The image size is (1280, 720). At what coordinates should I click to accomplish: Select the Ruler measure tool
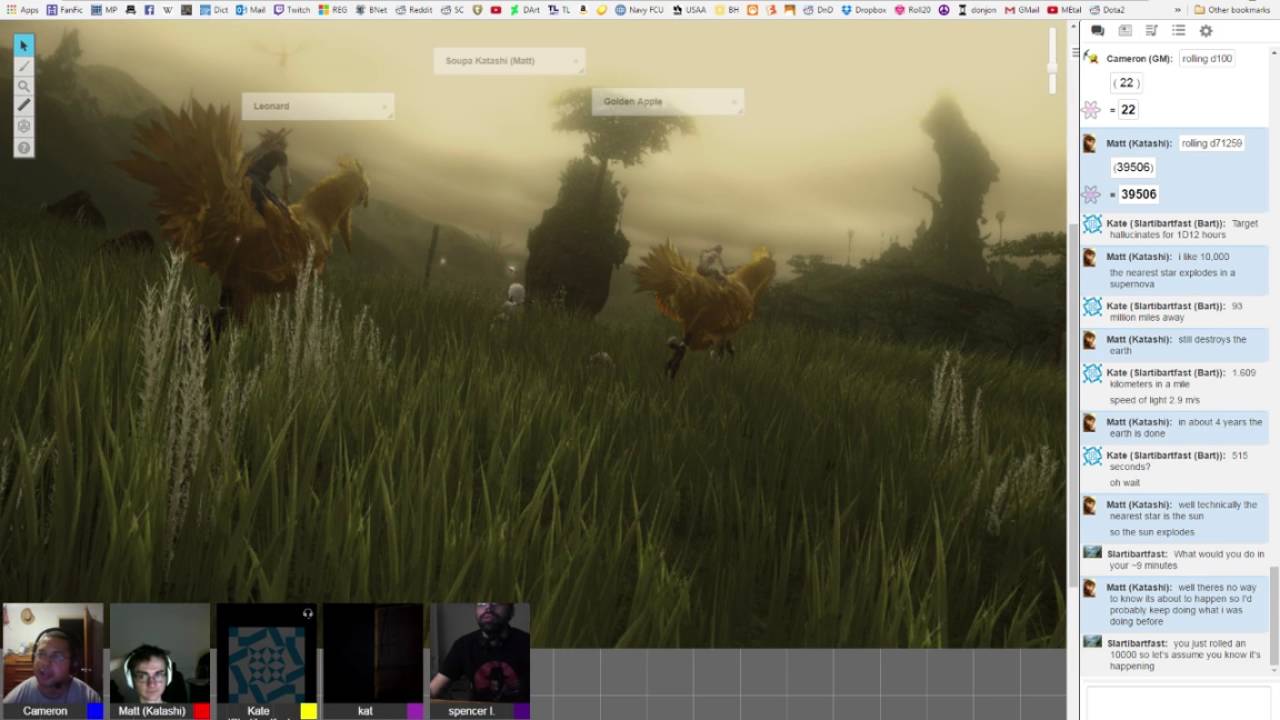pyautogui.click(x=24, y=106)
